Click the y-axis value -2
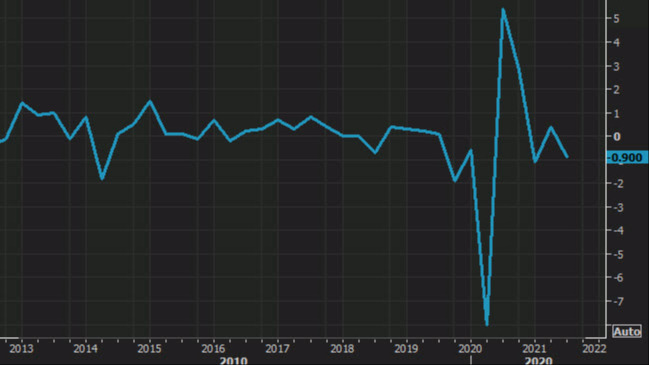This screenshot has height=365, width=649. (x=618, y=184)
